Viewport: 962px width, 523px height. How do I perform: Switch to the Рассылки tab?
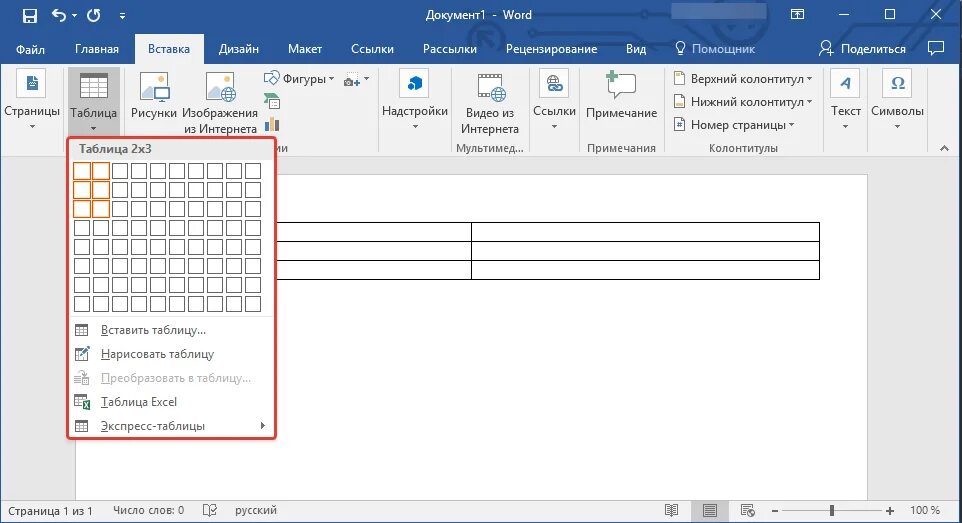tap(450, 49)
